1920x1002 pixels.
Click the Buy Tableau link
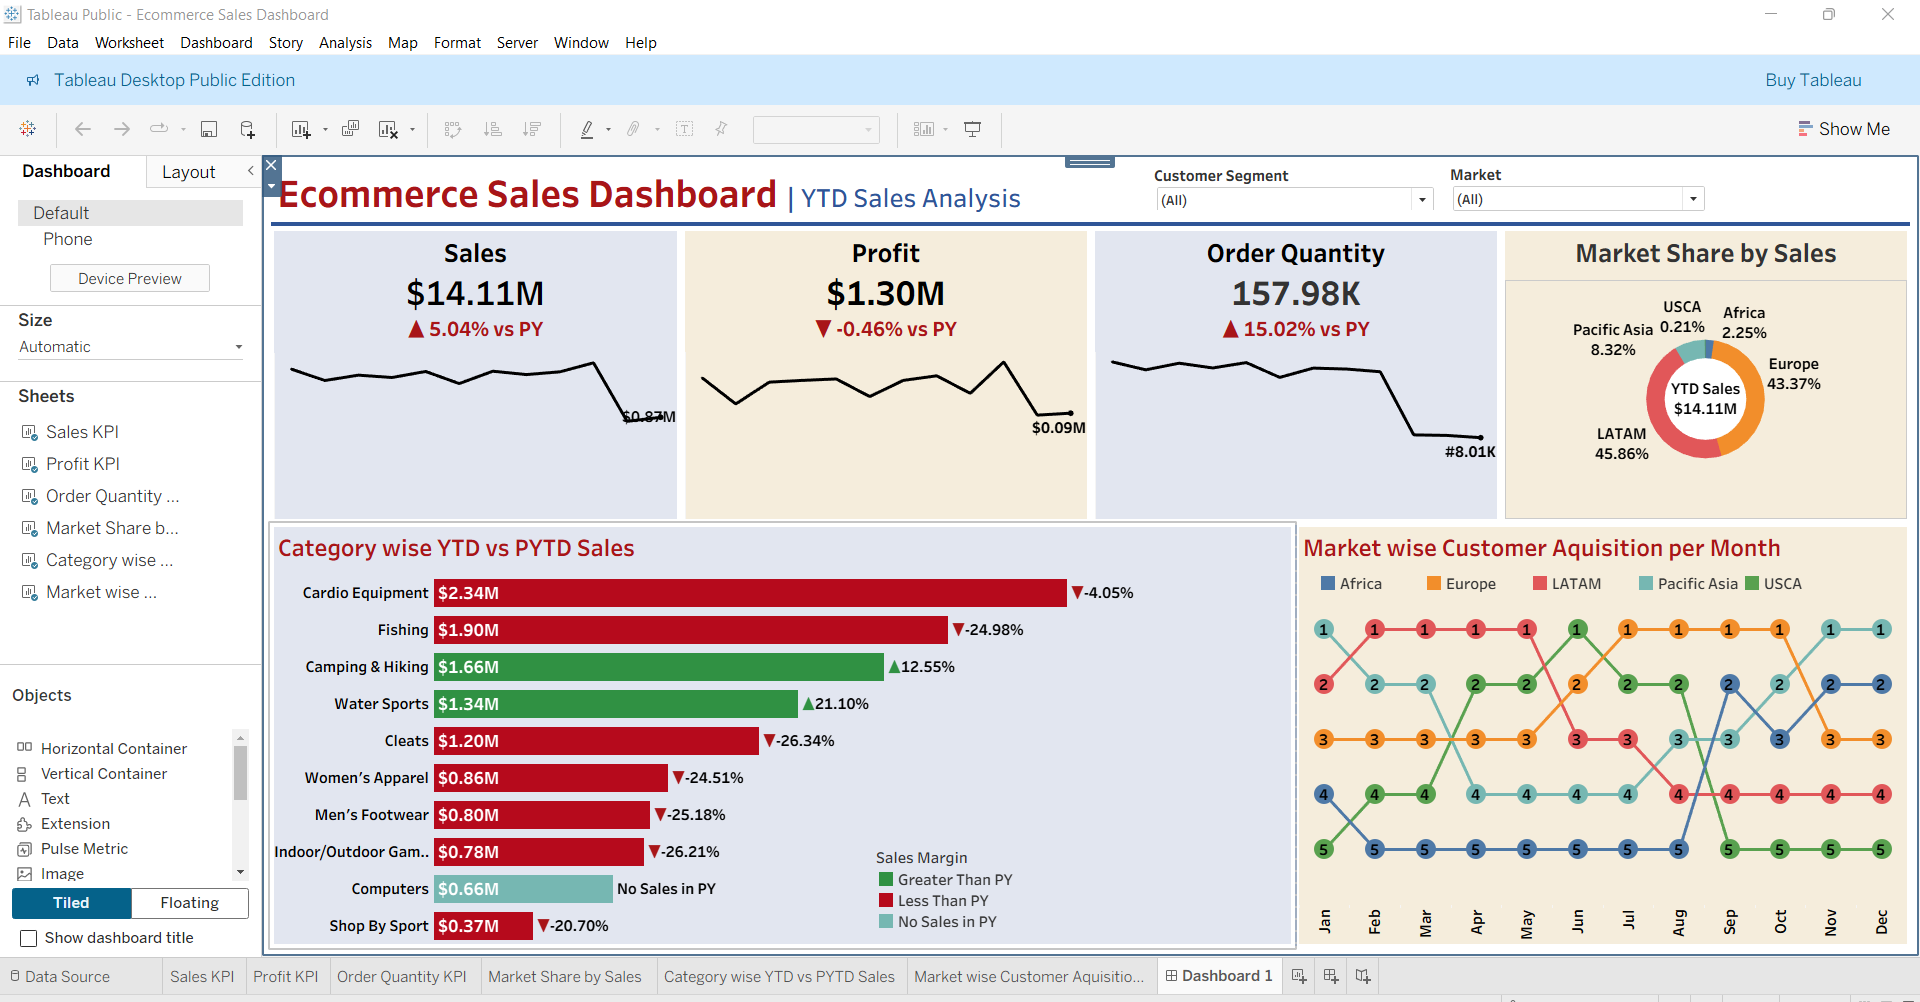[1813, 80]
